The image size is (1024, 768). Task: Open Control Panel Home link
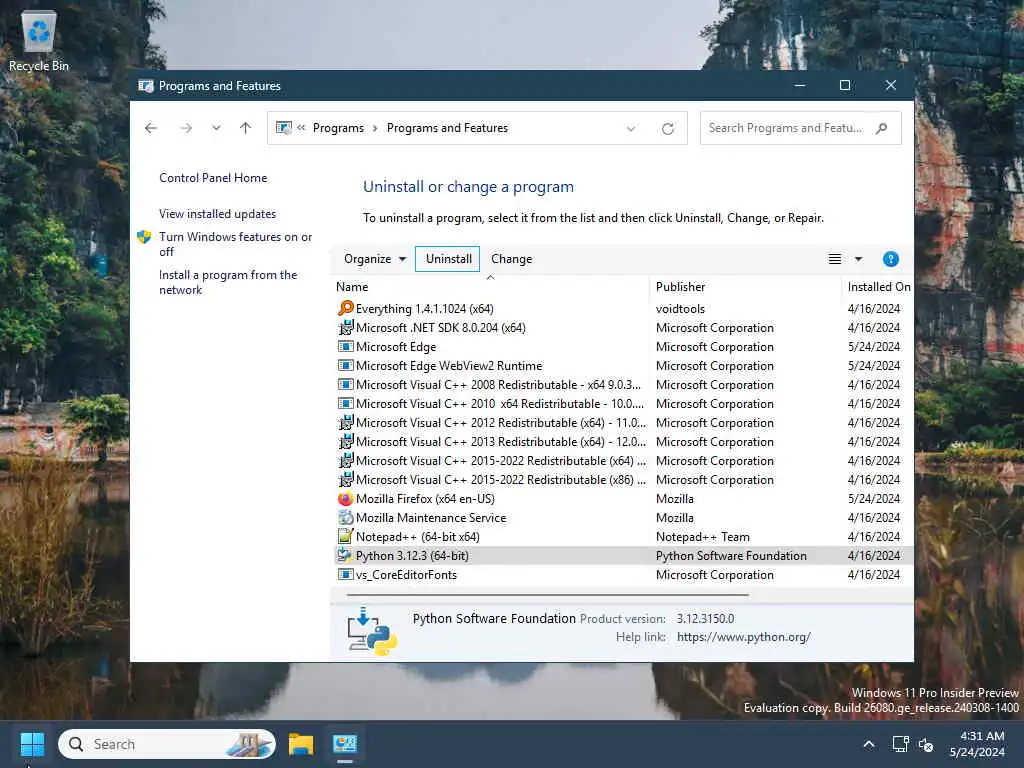[213, 178]
